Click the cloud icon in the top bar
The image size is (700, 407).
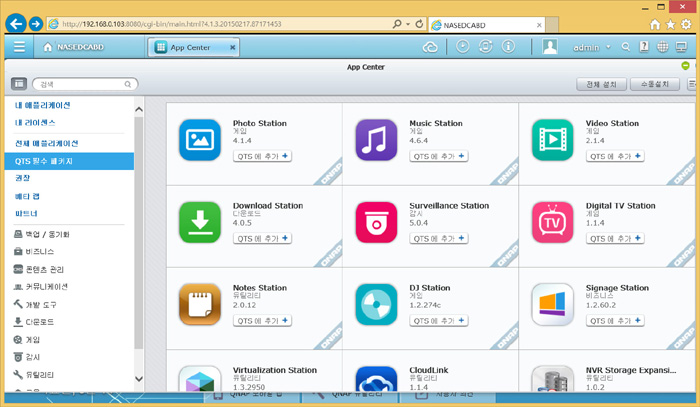point(432,47)
